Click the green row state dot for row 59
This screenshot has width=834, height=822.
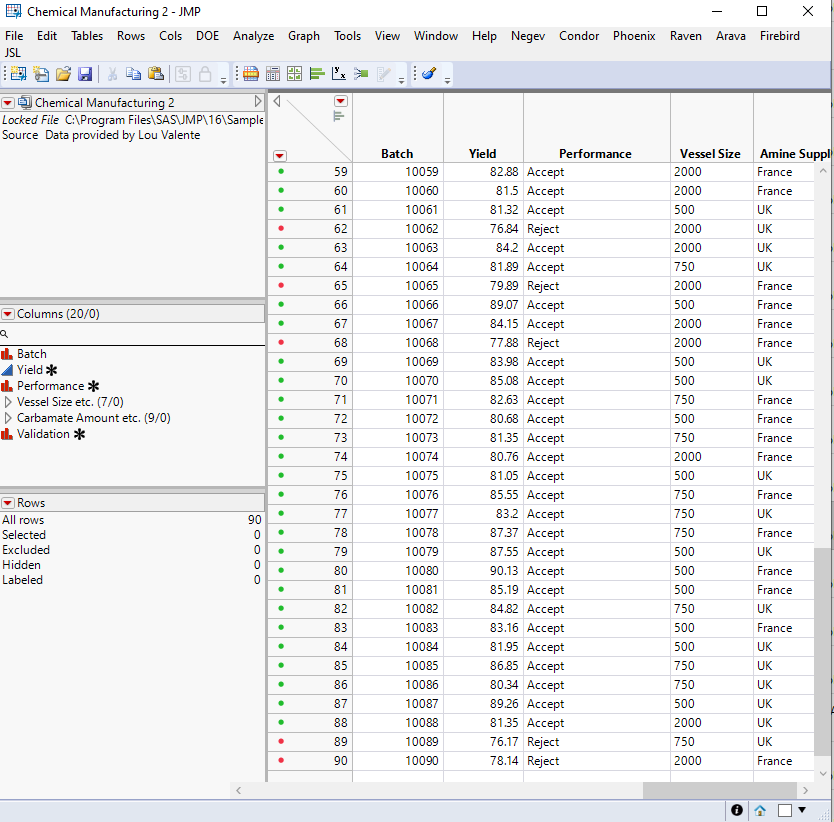tap(281, 171)
